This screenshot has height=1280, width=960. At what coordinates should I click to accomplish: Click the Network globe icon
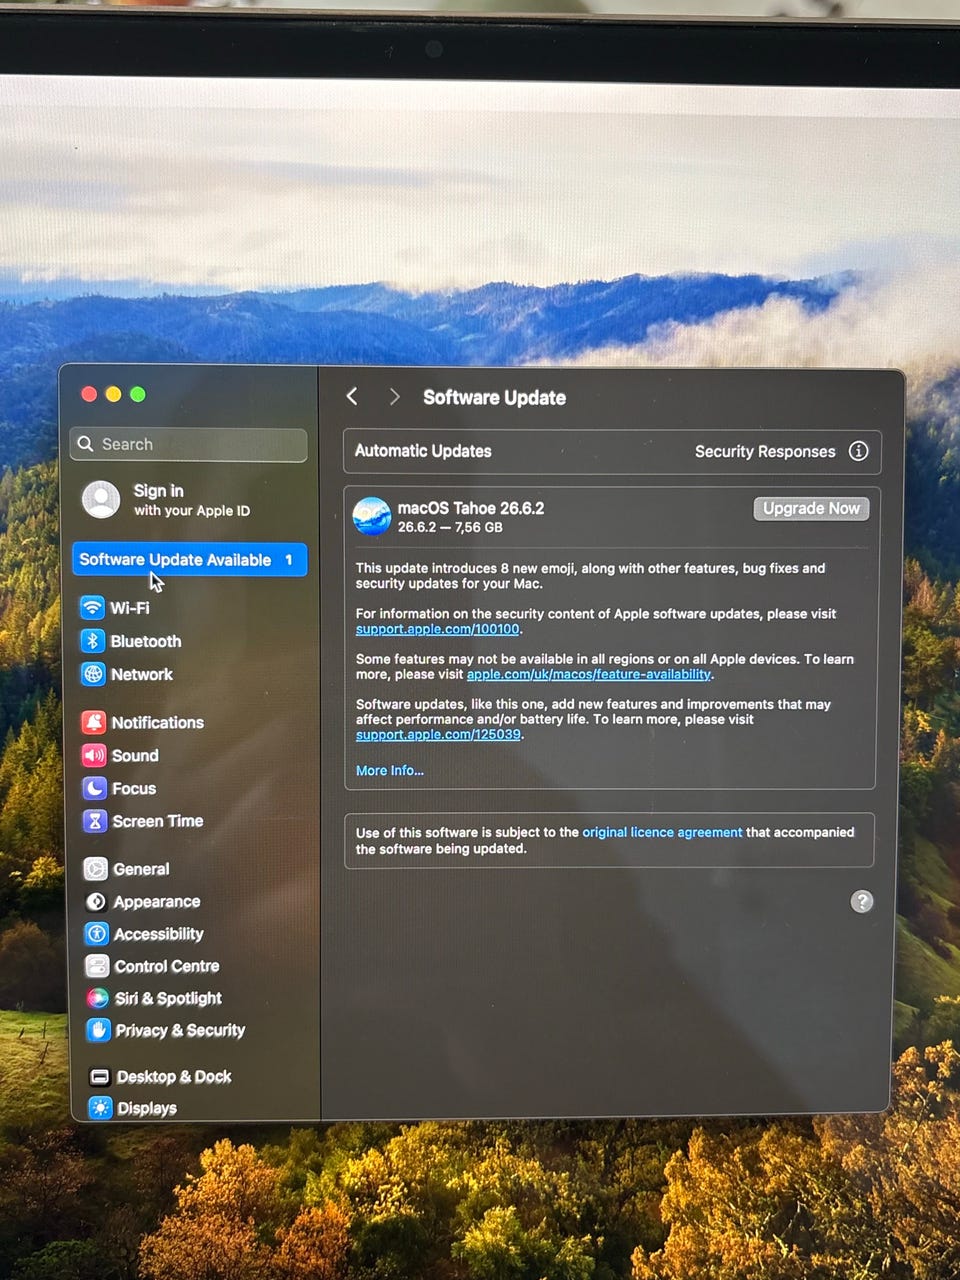[93, 674]
